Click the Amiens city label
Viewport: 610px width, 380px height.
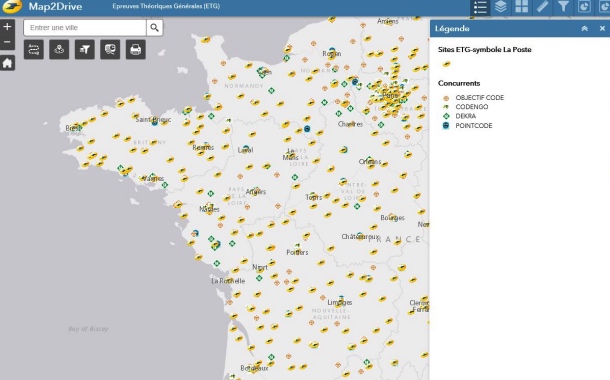[387, 21]
